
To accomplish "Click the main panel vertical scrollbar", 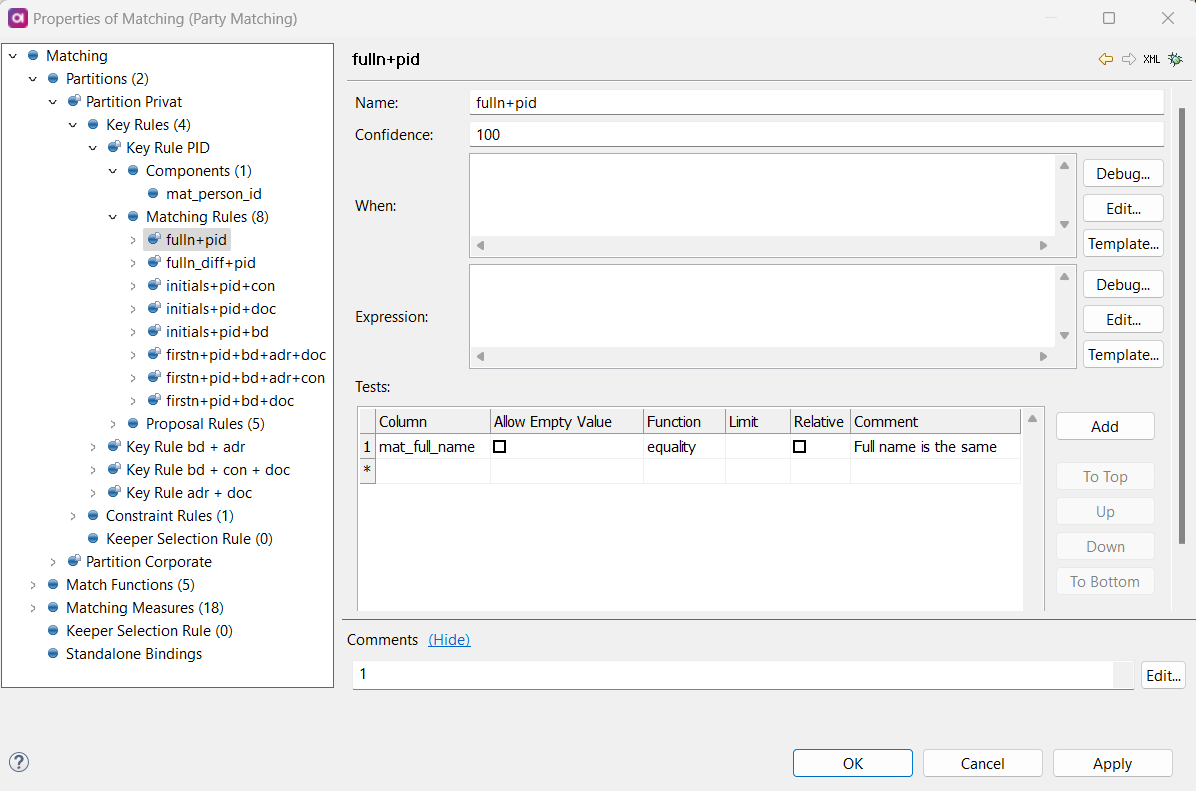I will point(1182,326).
